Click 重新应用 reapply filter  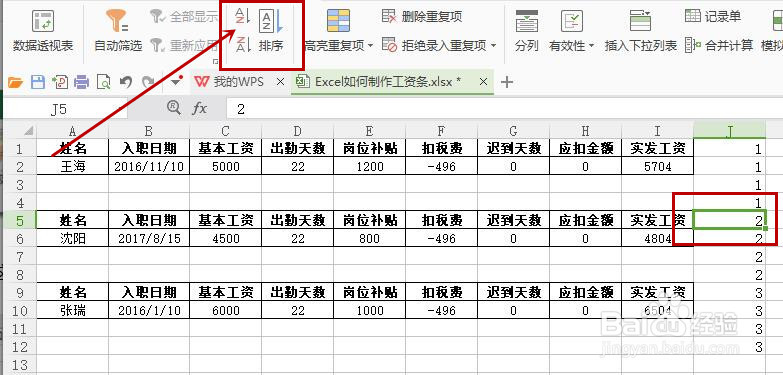[184, 46]
